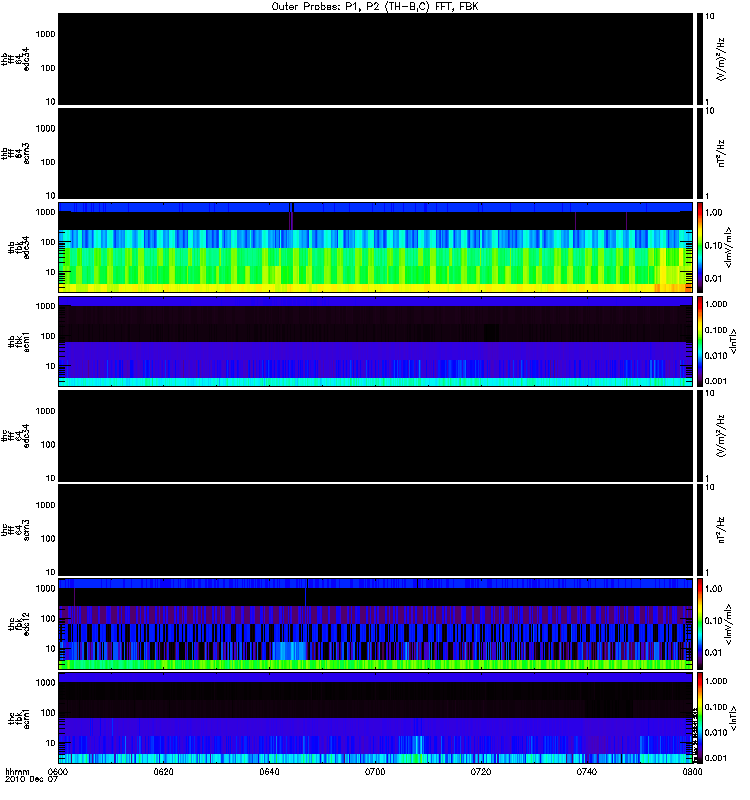Viewport: 750px width, 800px height.
Task: Click the thc fbk edc12 axis label
Action: tap(19, 624)
